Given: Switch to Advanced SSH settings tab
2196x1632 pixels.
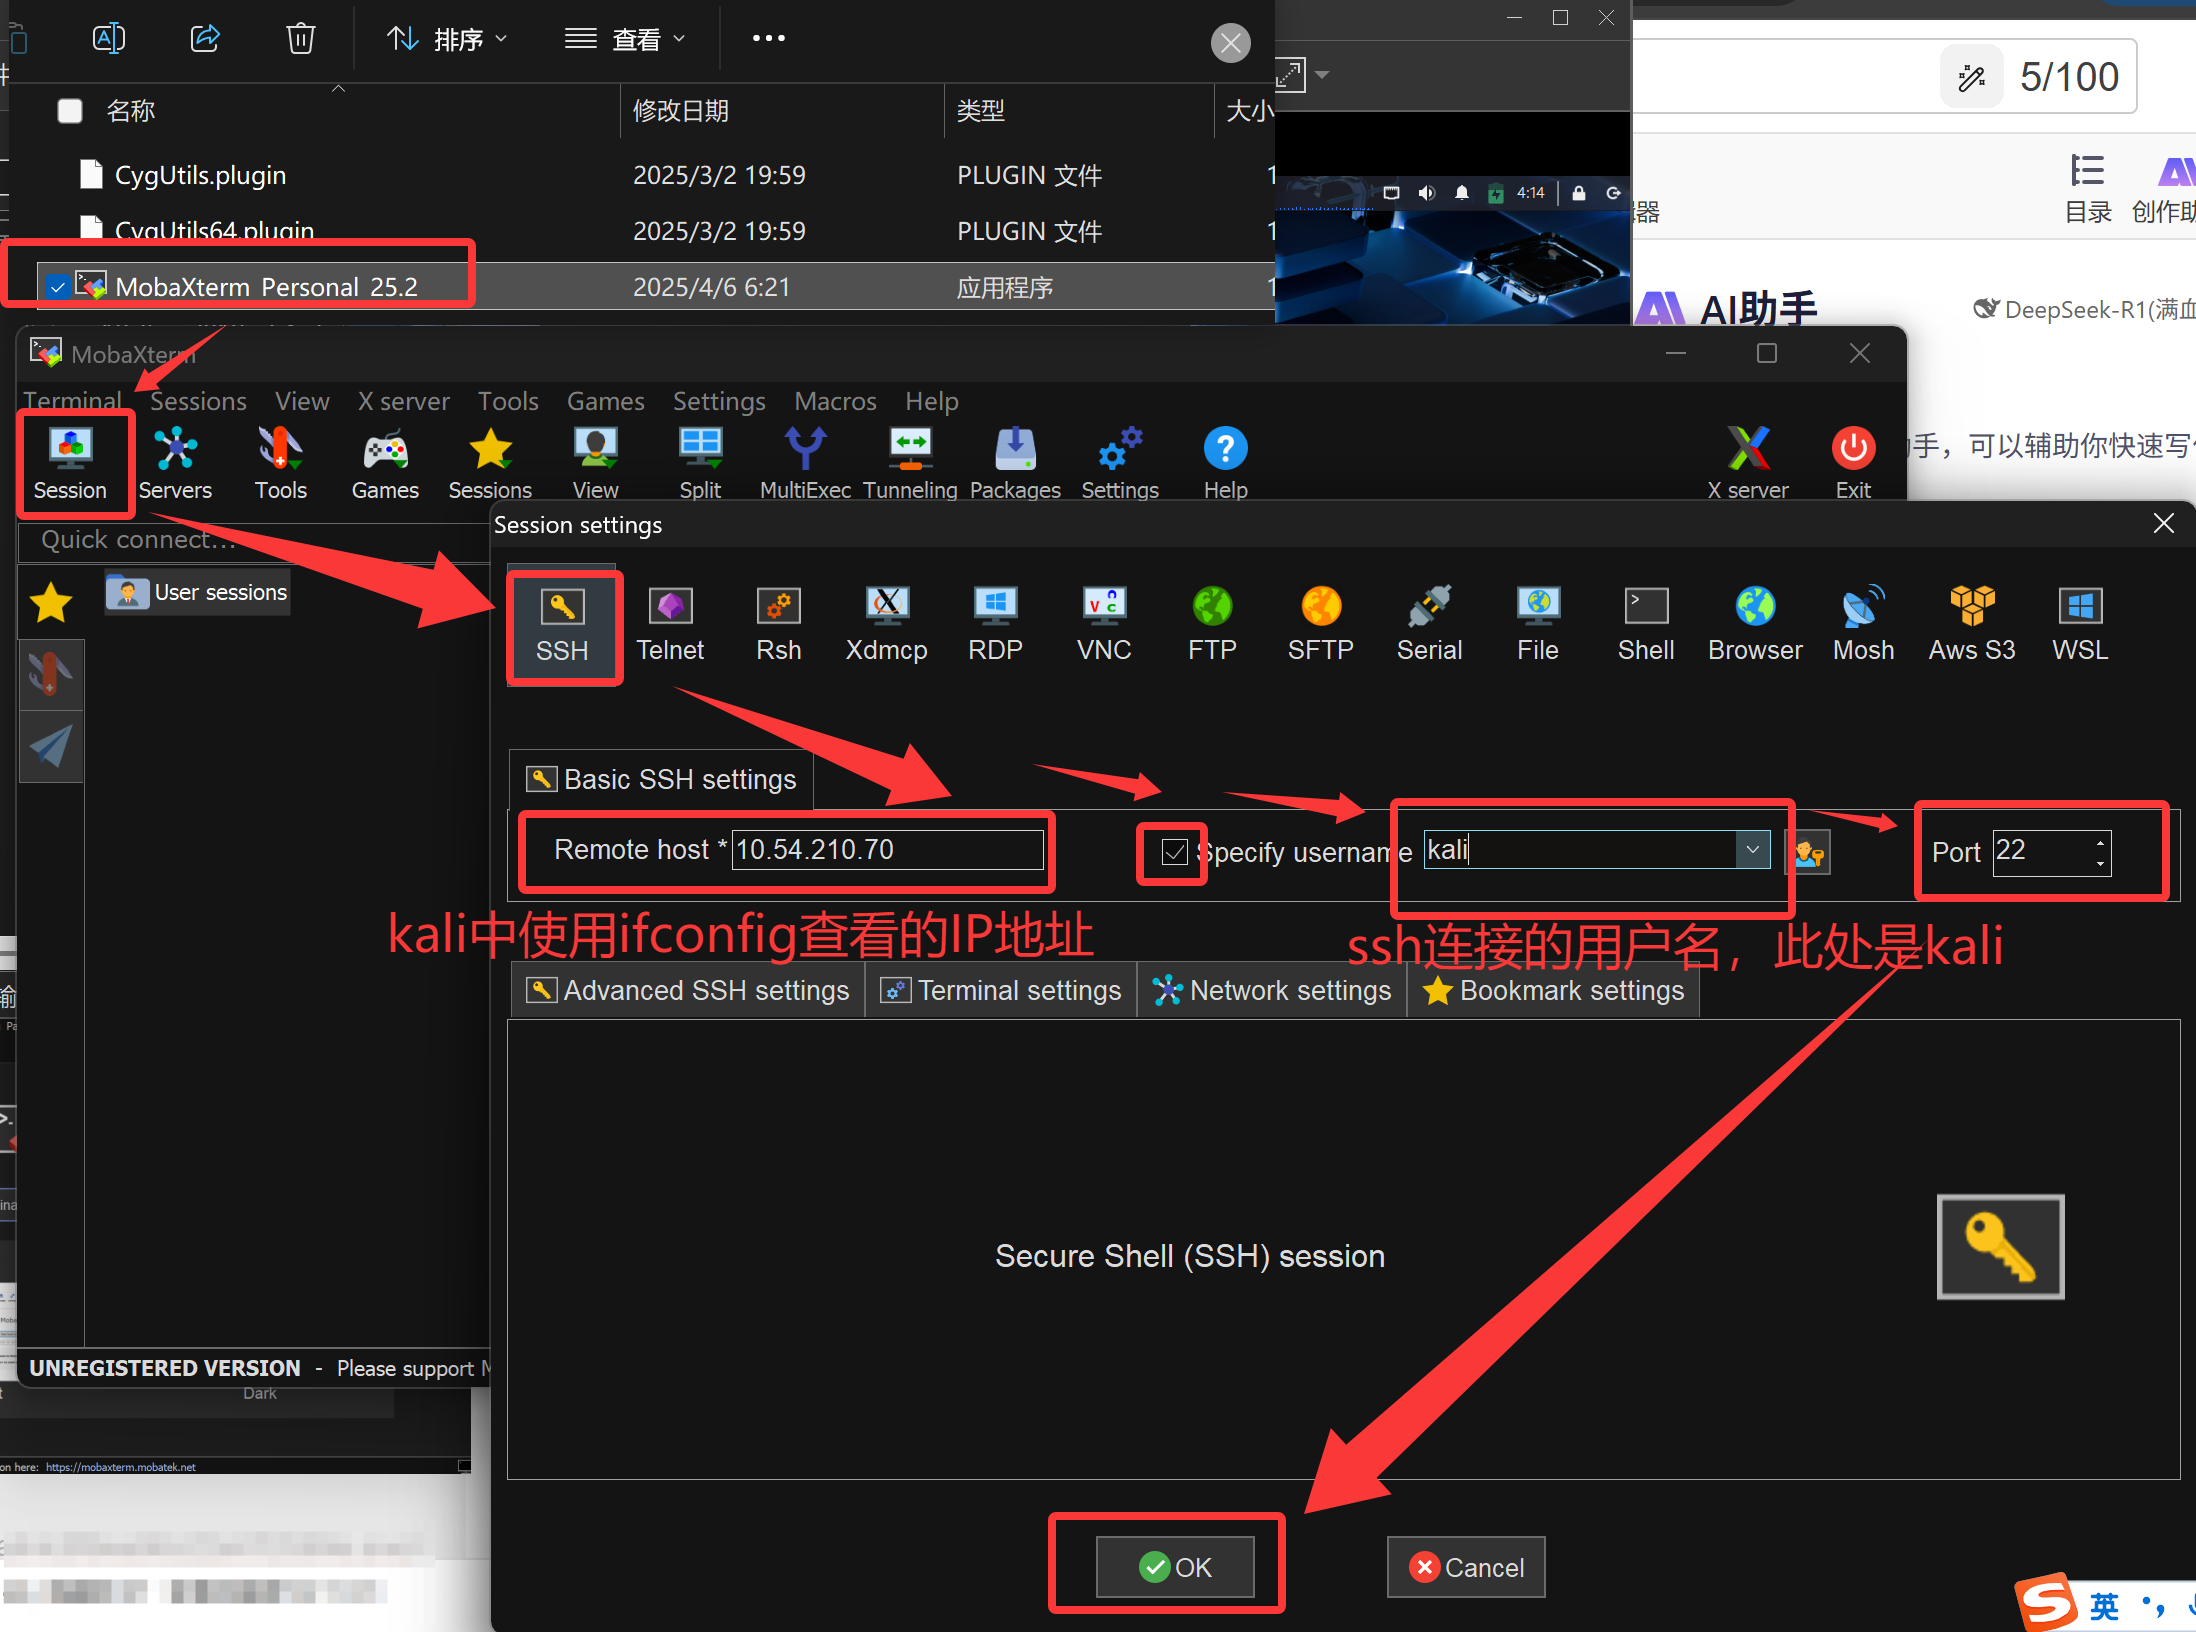Looking at the screenshot, I should (x=688, y=990).
